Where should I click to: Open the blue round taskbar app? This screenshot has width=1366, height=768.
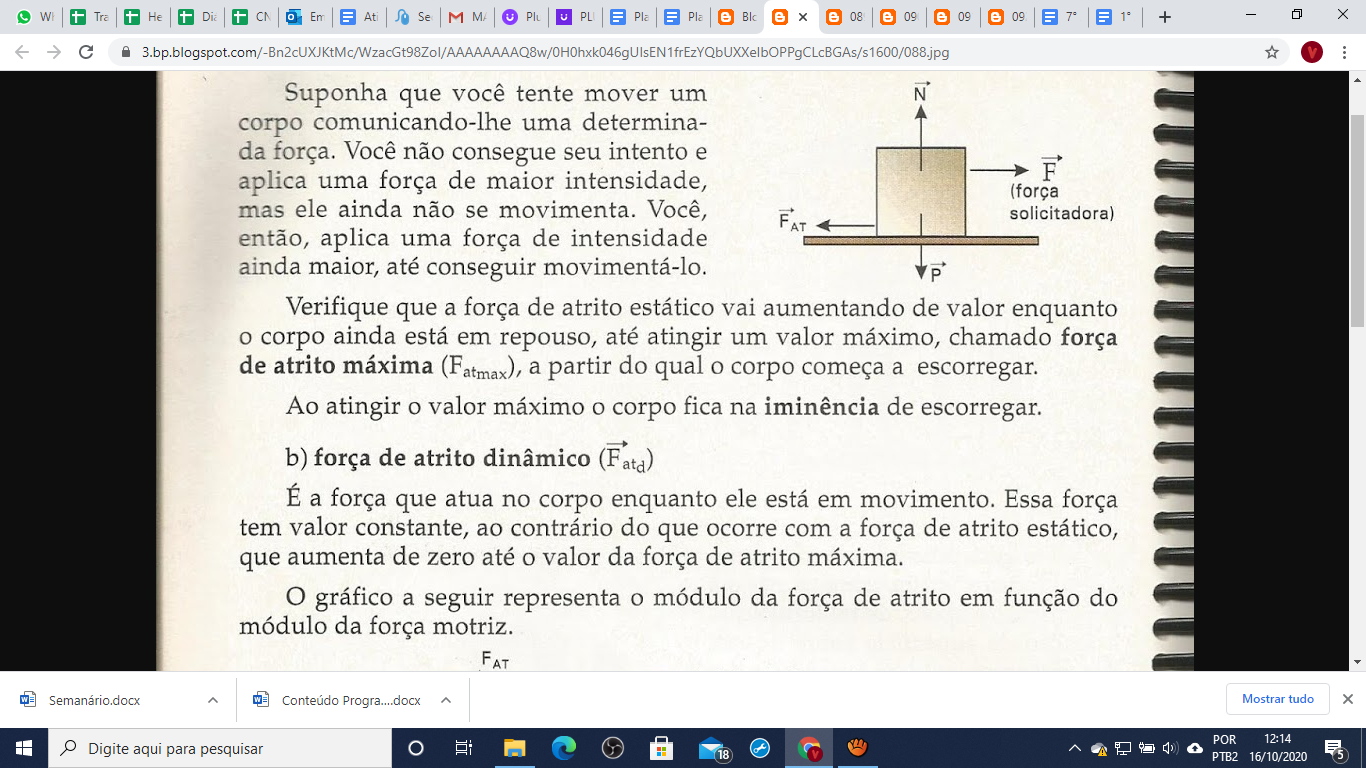[759, 748]
